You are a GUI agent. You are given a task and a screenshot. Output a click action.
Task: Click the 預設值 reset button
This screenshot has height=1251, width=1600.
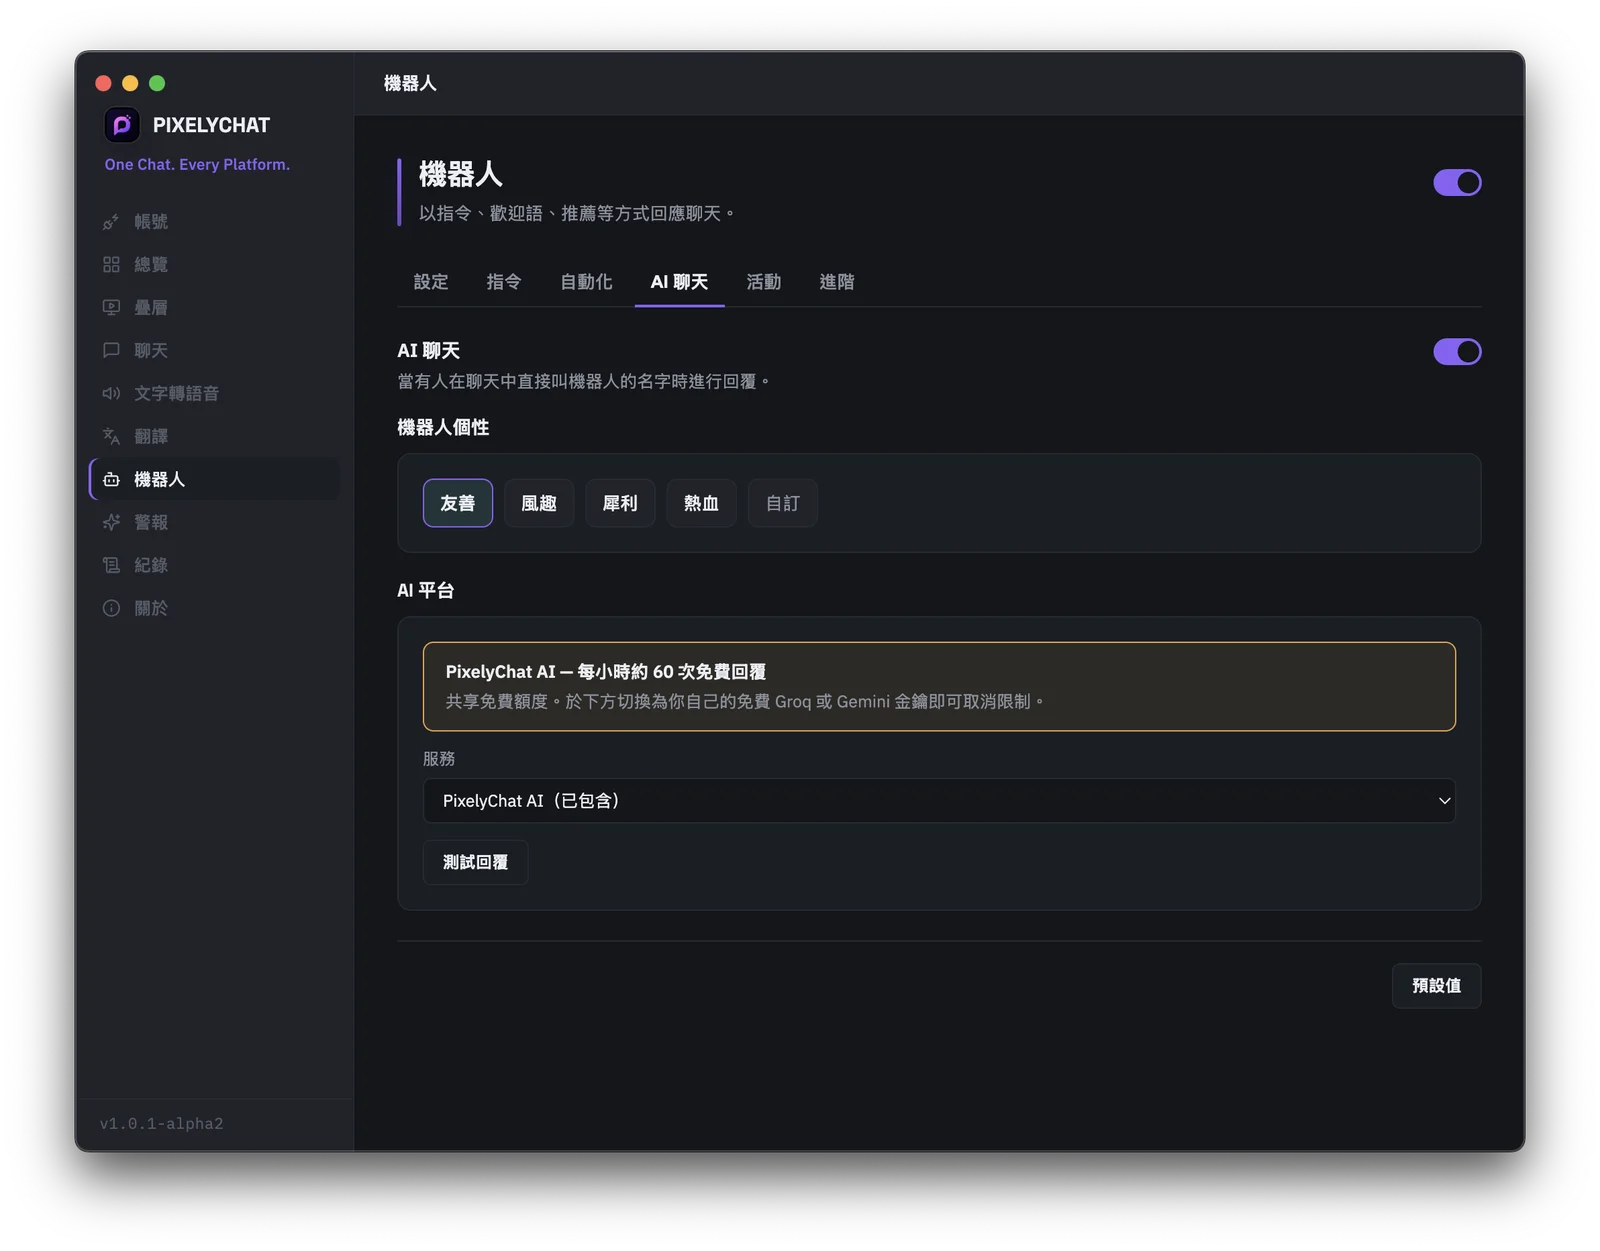1436,986
